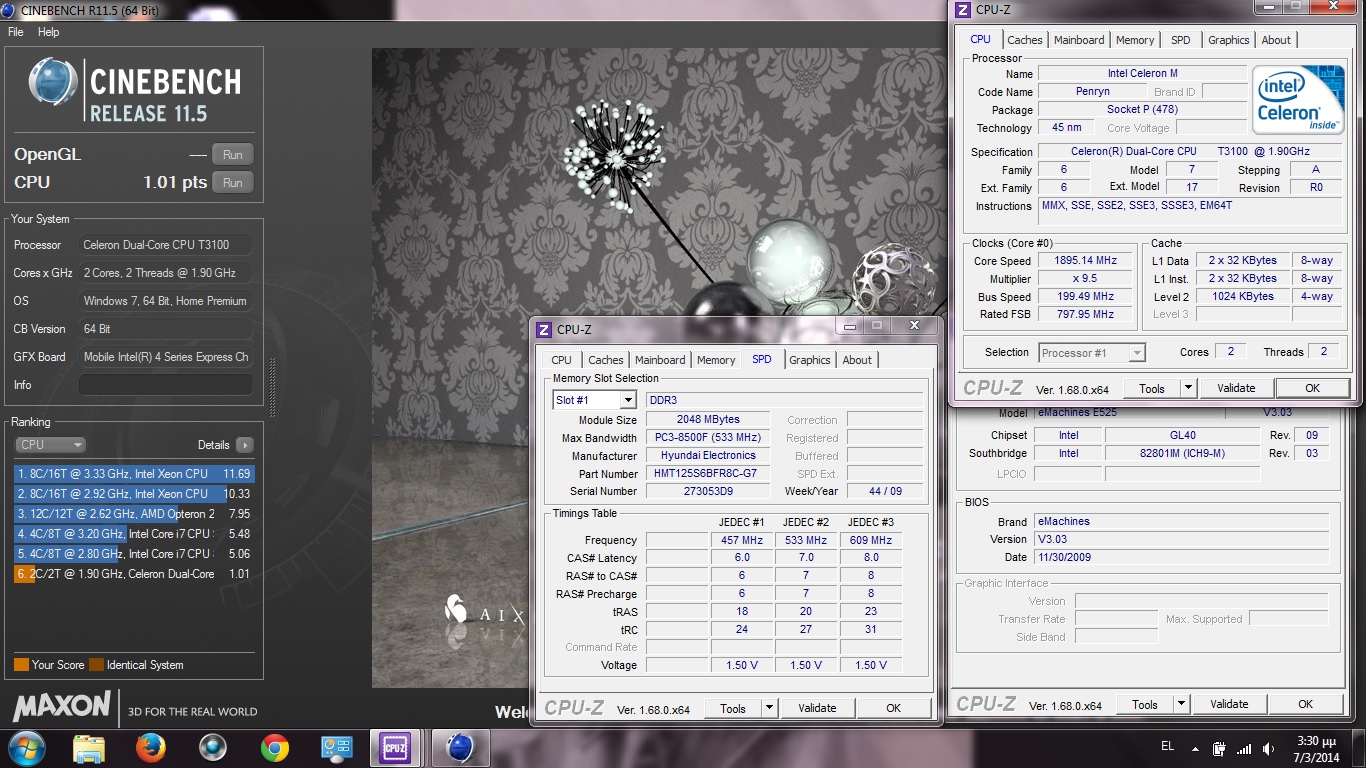Click Validate in CPU-Z SPD window
The image size is (1366, 768).
[817, 708]
